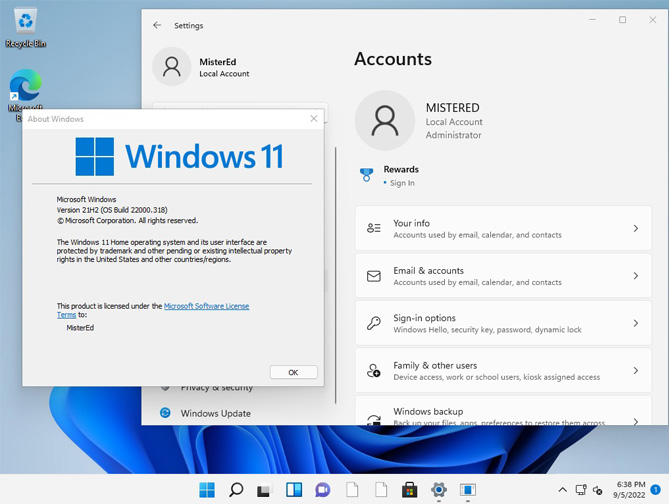669x504 pixels.
Task: Open Task View on taskbar
Action: tap(265, 490)
